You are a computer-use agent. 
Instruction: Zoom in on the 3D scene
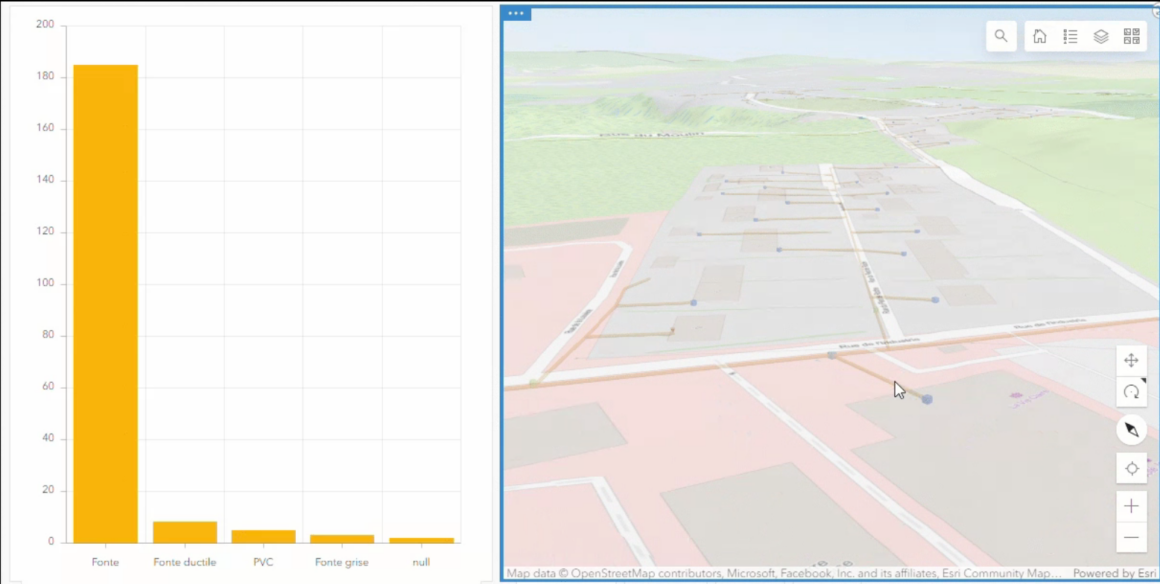1131,506
